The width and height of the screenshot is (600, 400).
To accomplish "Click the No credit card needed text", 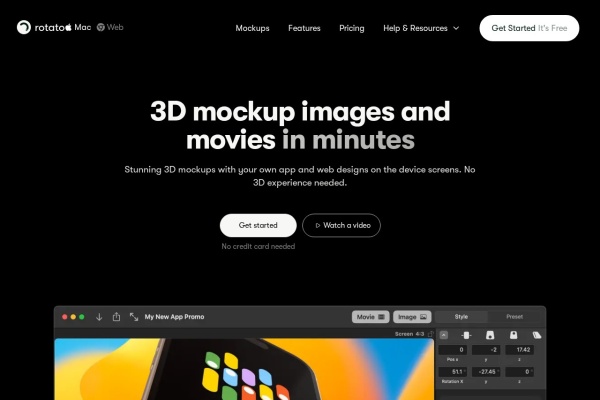I will click(x=258, y=247).
